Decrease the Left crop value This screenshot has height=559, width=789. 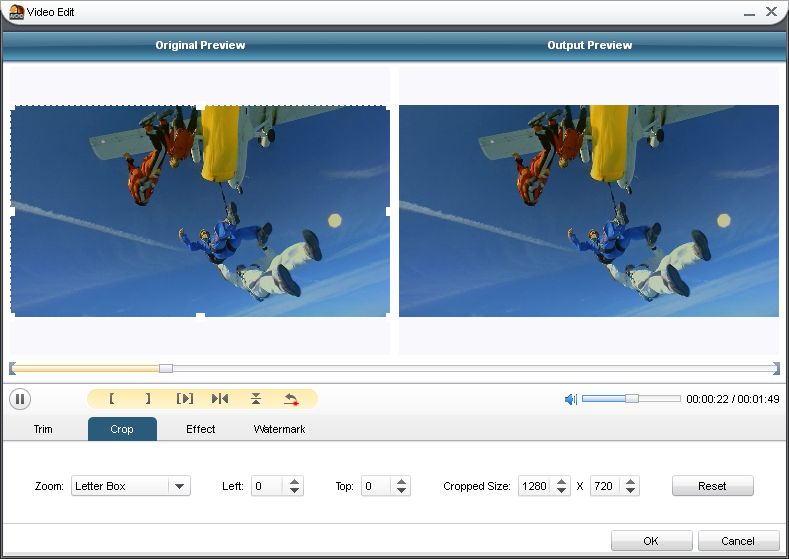294,491
